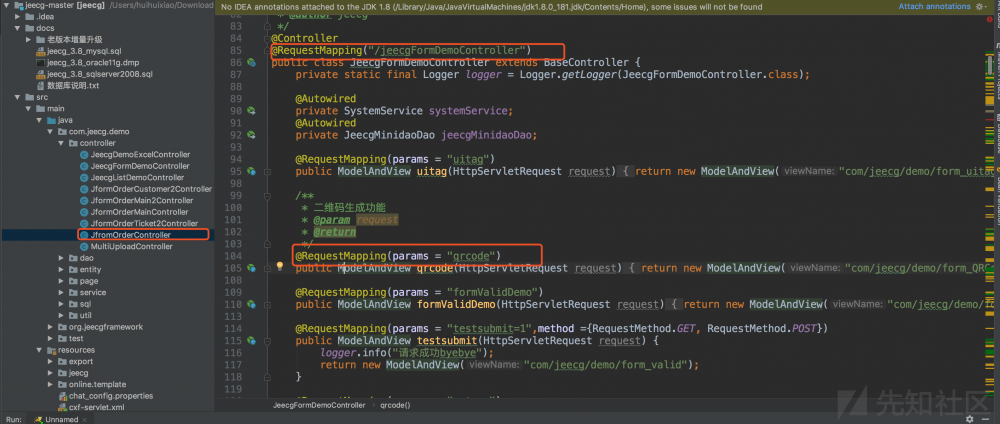Image resolution: width=1000 pixels, height=424 pixels.
Task: Select the export folder under resources
Action: tap(81, 361)
